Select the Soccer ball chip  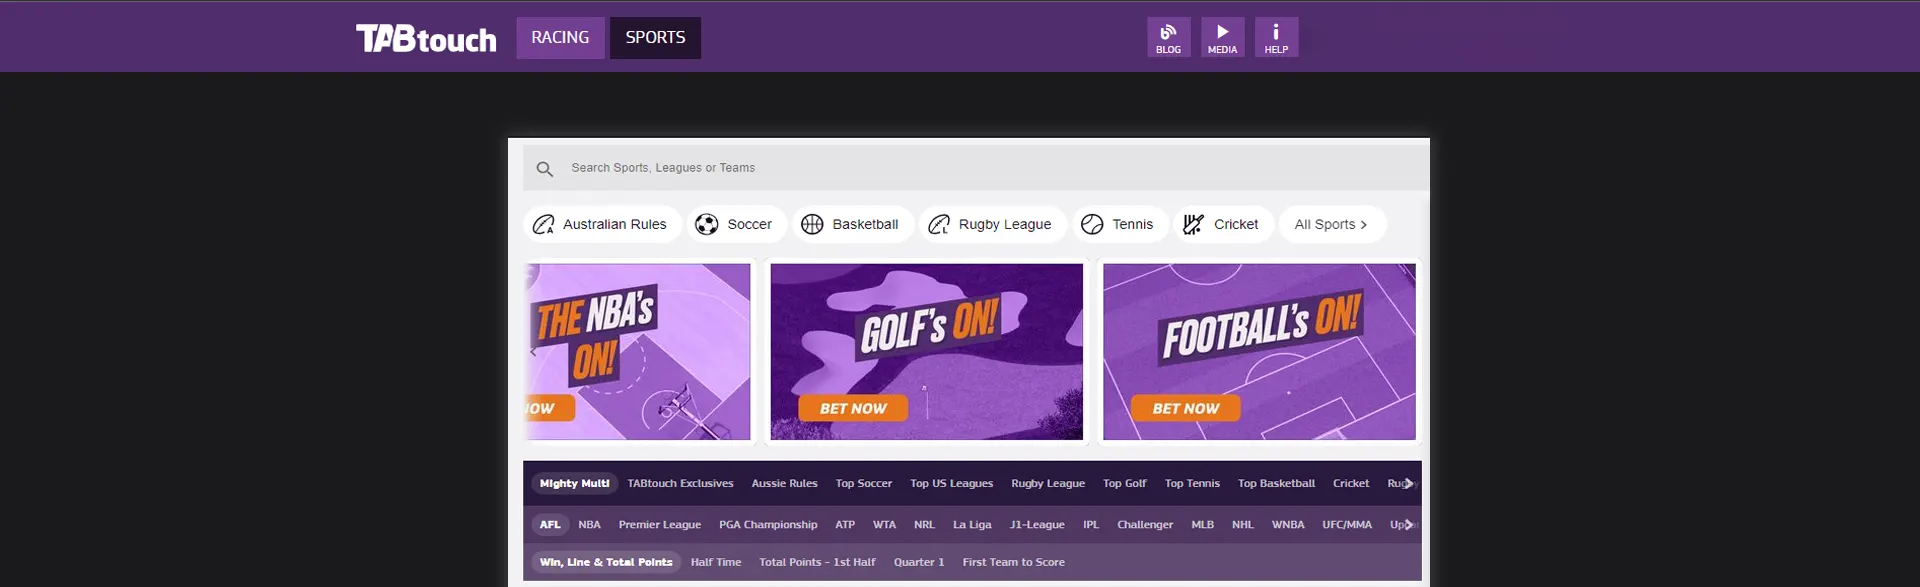coord(735,224)
